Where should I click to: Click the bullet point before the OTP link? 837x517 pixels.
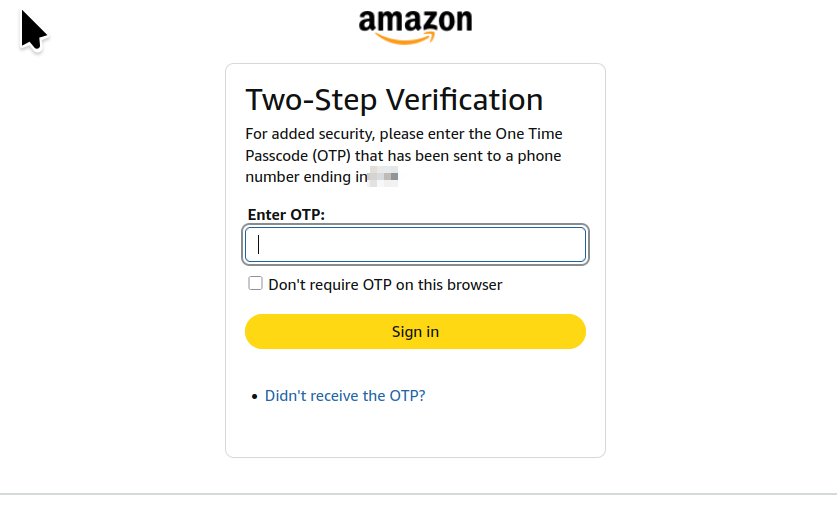coord(255,397)
